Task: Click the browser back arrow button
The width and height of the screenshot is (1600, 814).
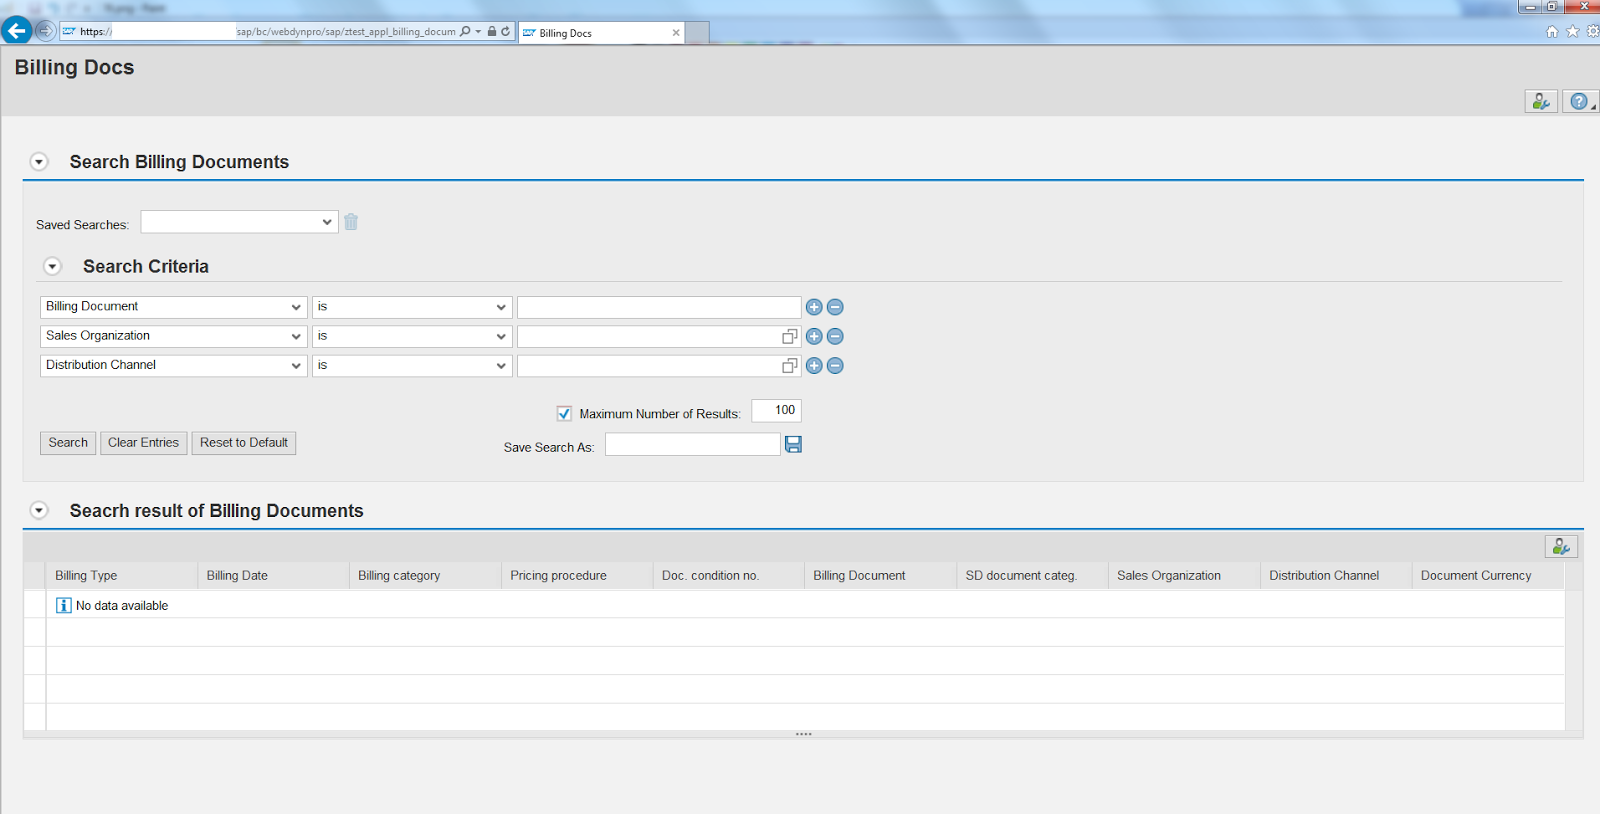Action: (16, 30)
